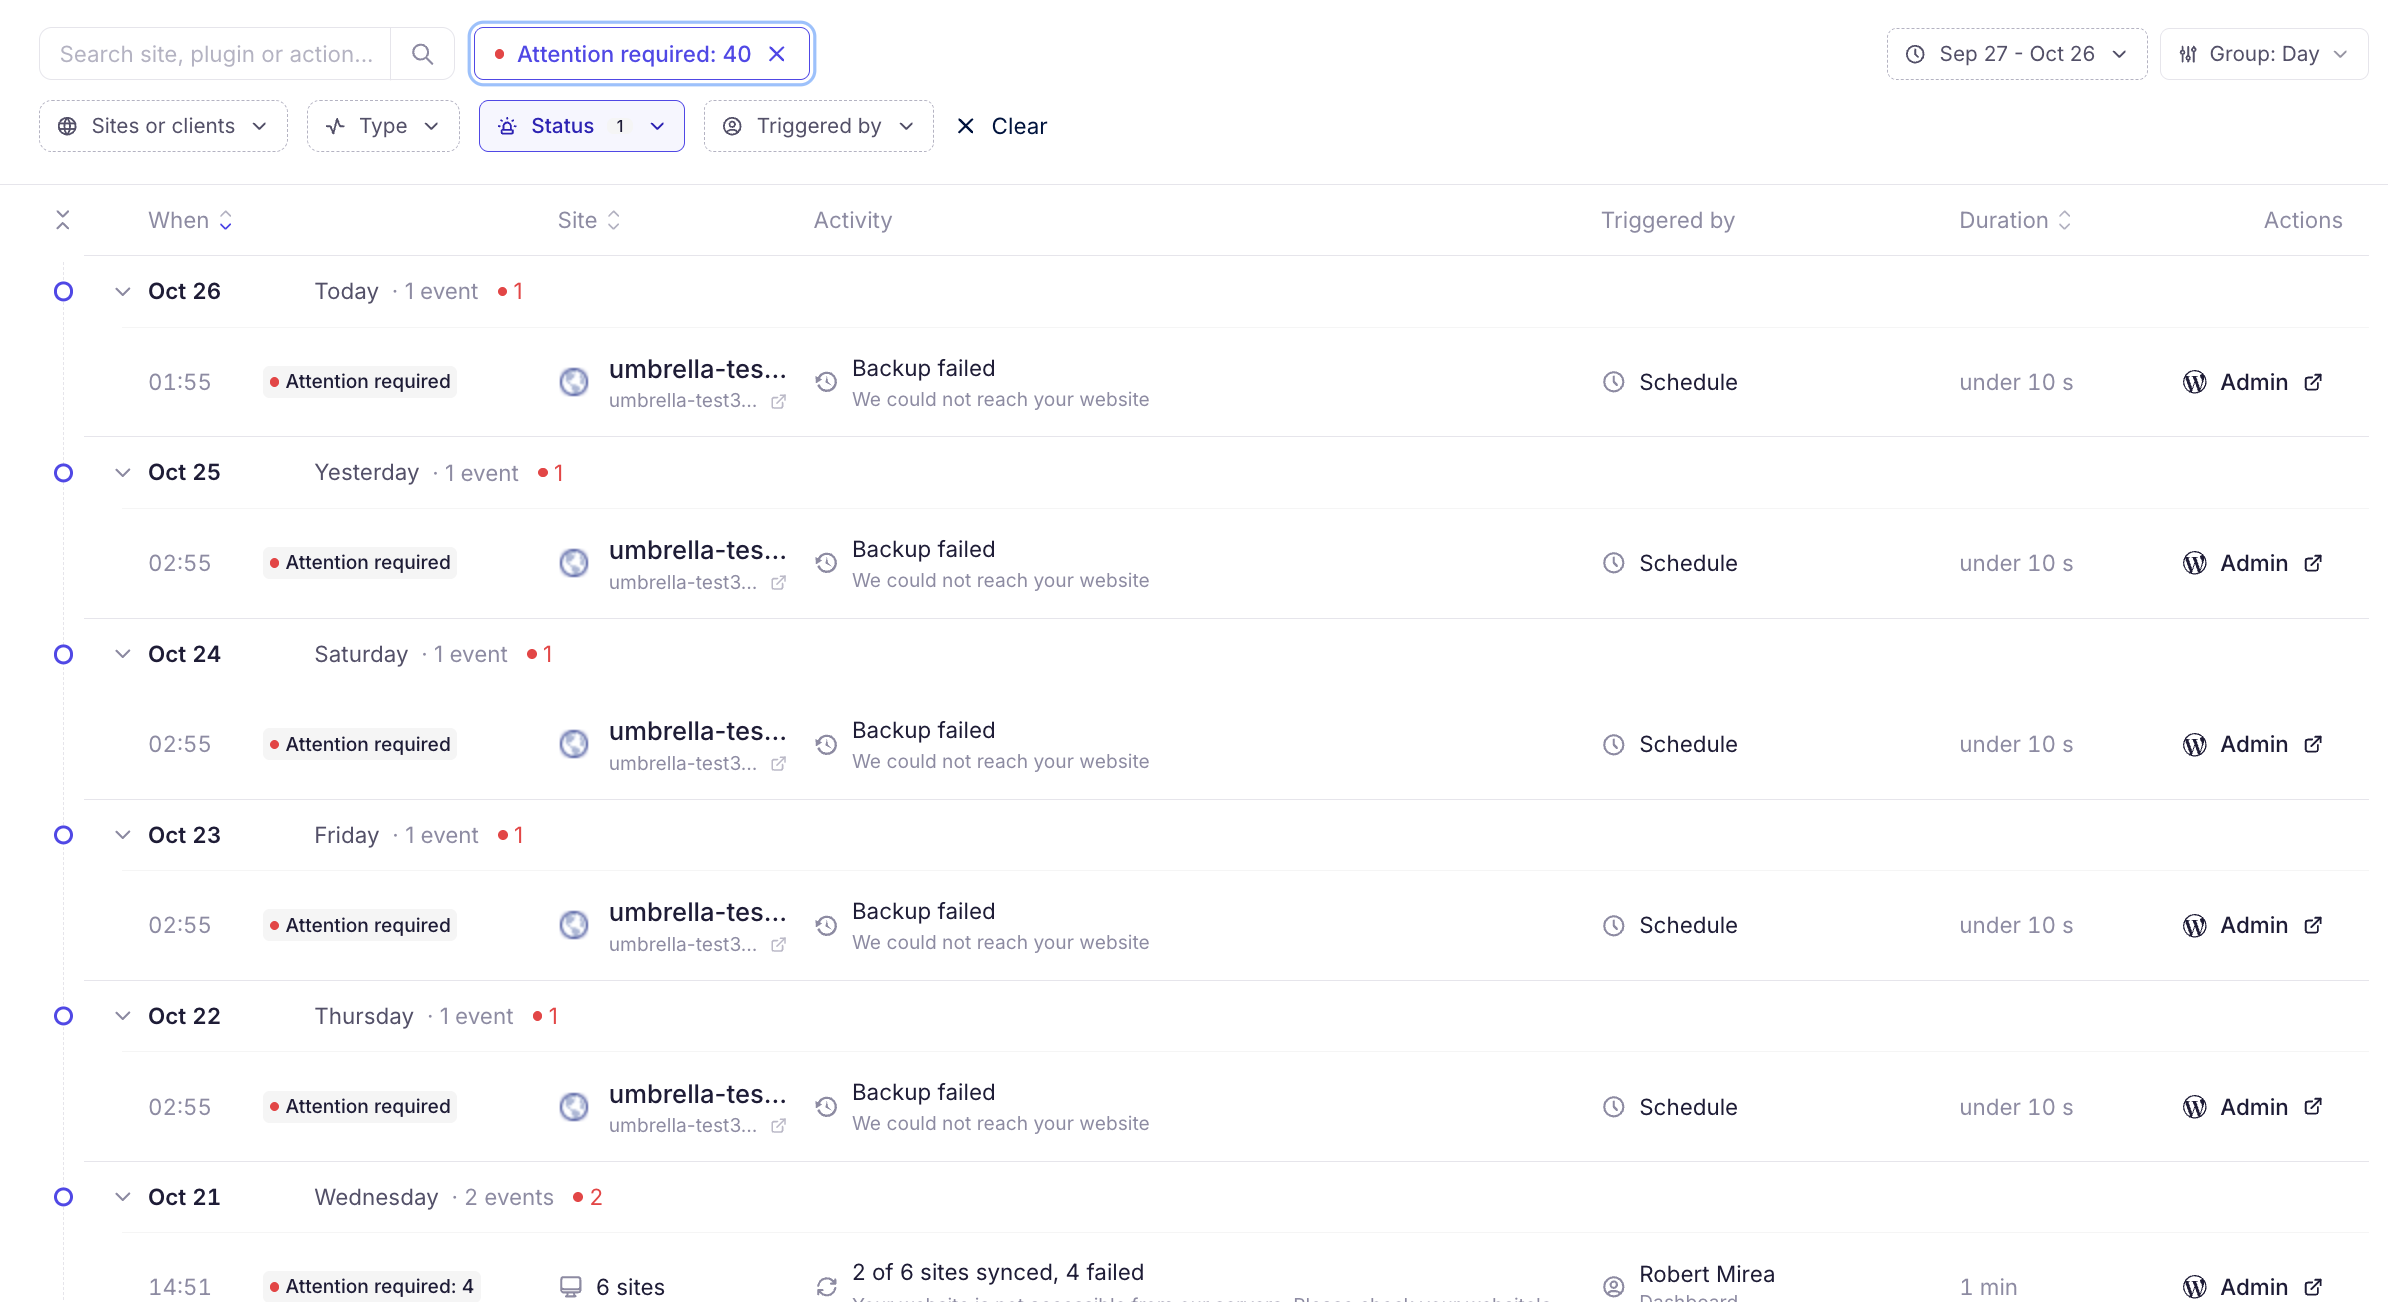The height and width of the screenshot is (1302, 2388).
Task: Open external site link in Oct 25 row
Action: click(x=778, y=583)
